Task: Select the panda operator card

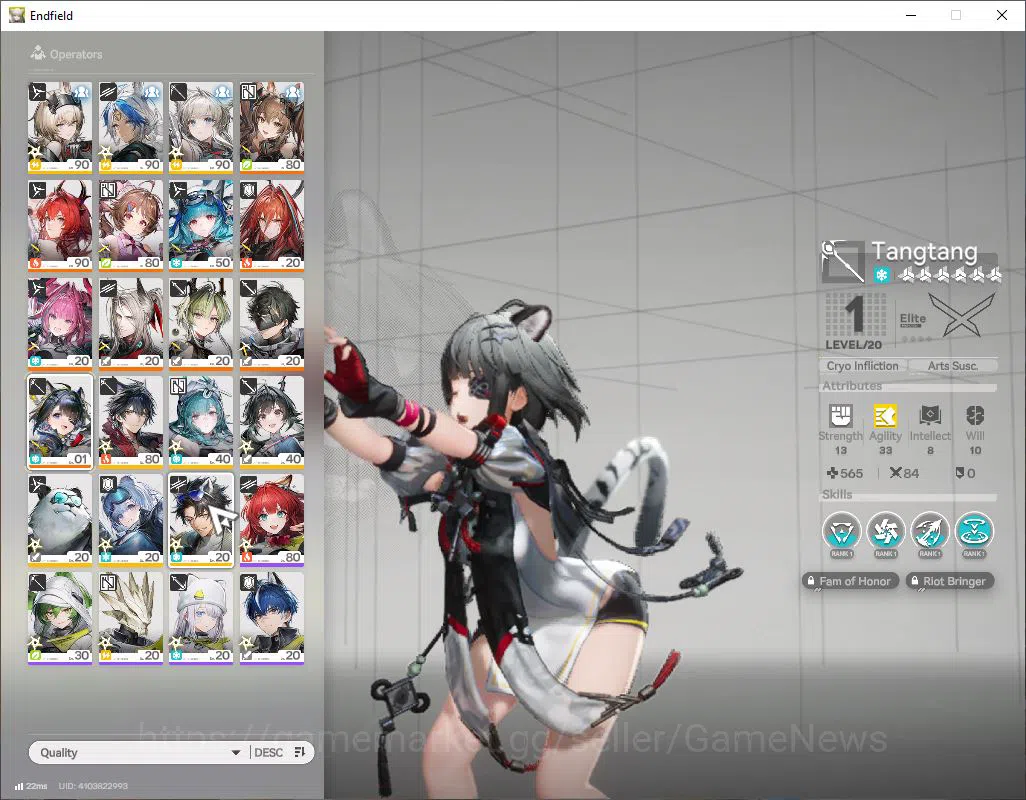Action: (x=60, y=519)
